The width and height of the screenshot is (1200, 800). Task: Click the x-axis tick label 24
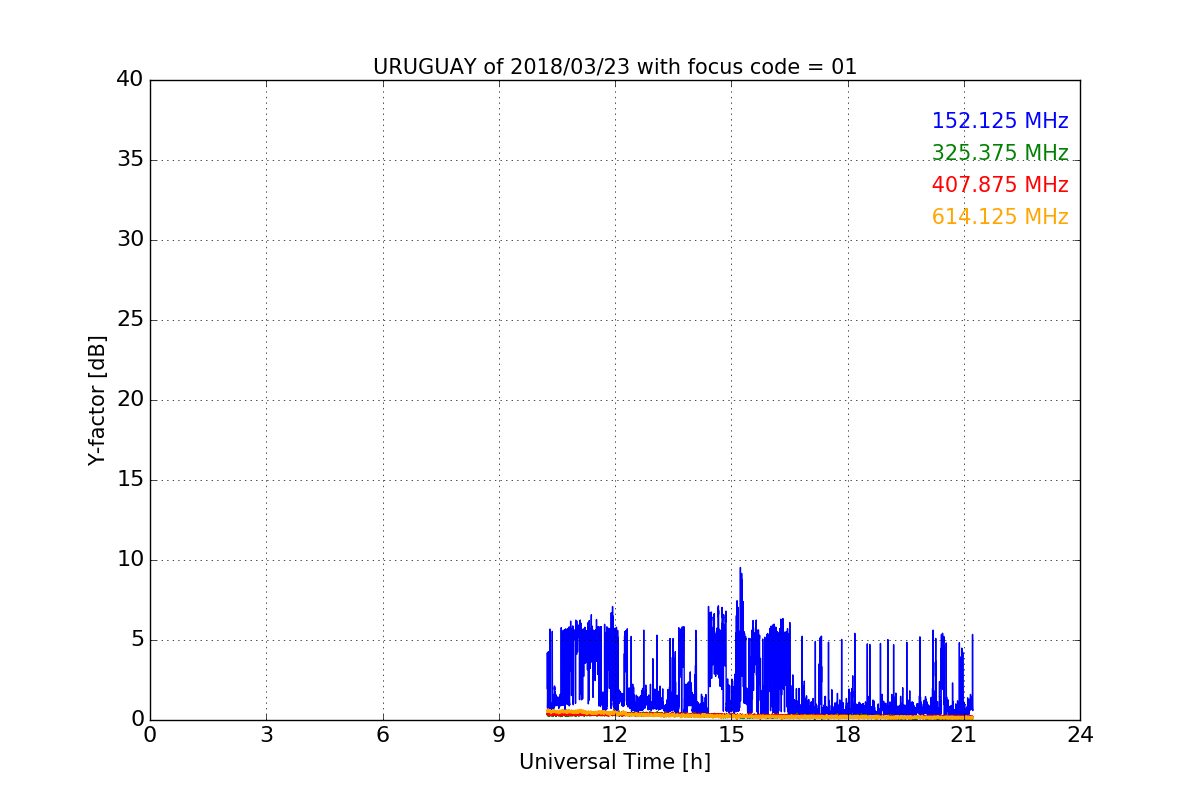[x=1080, y=735]
